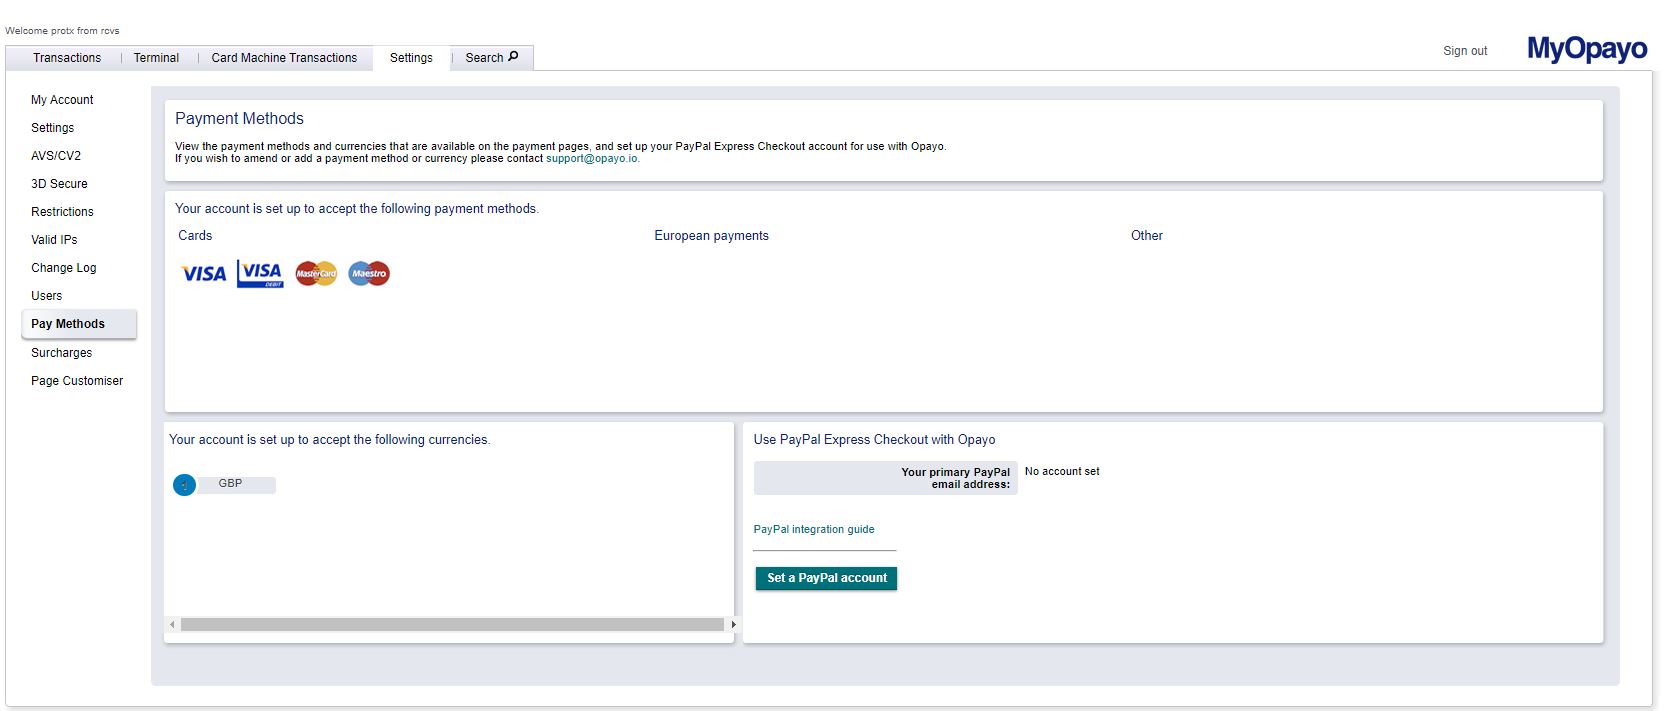Screen dimensions: 1667x711
Task: Click Welcome protx from rcvs text
Action: [x=62, y=31]
